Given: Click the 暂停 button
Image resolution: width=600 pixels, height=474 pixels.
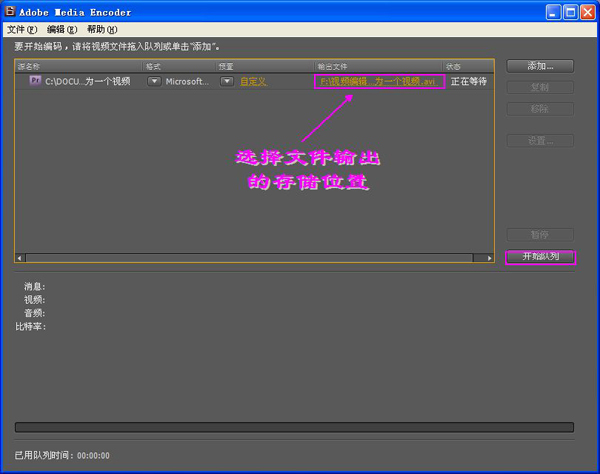Looking at the screenshot, I should (x=540, y=235).
